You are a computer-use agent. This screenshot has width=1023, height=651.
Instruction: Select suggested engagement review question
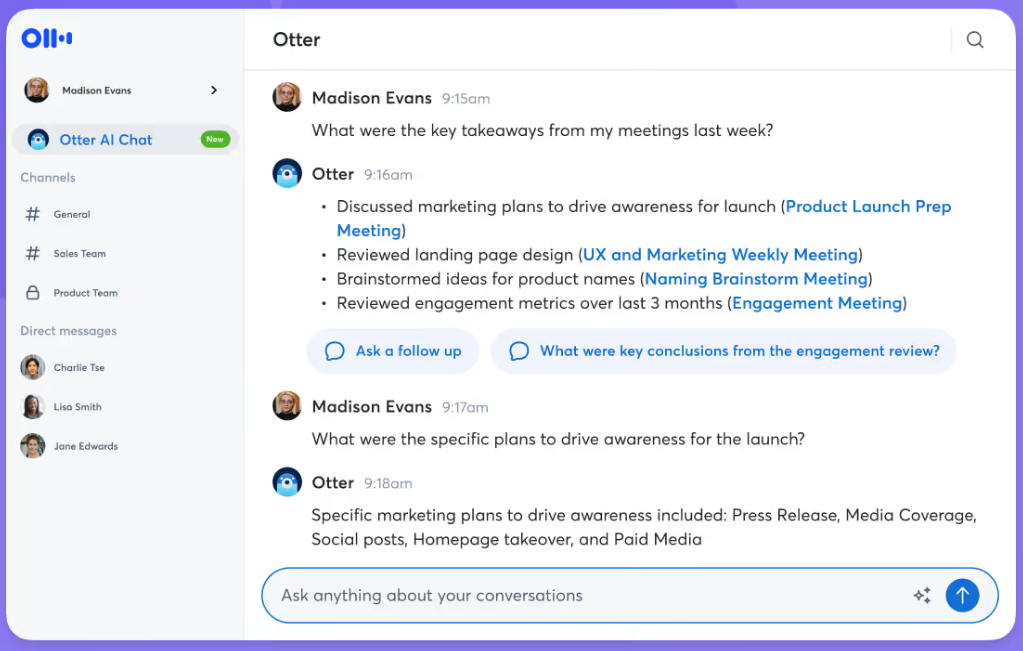pos(724,351)
